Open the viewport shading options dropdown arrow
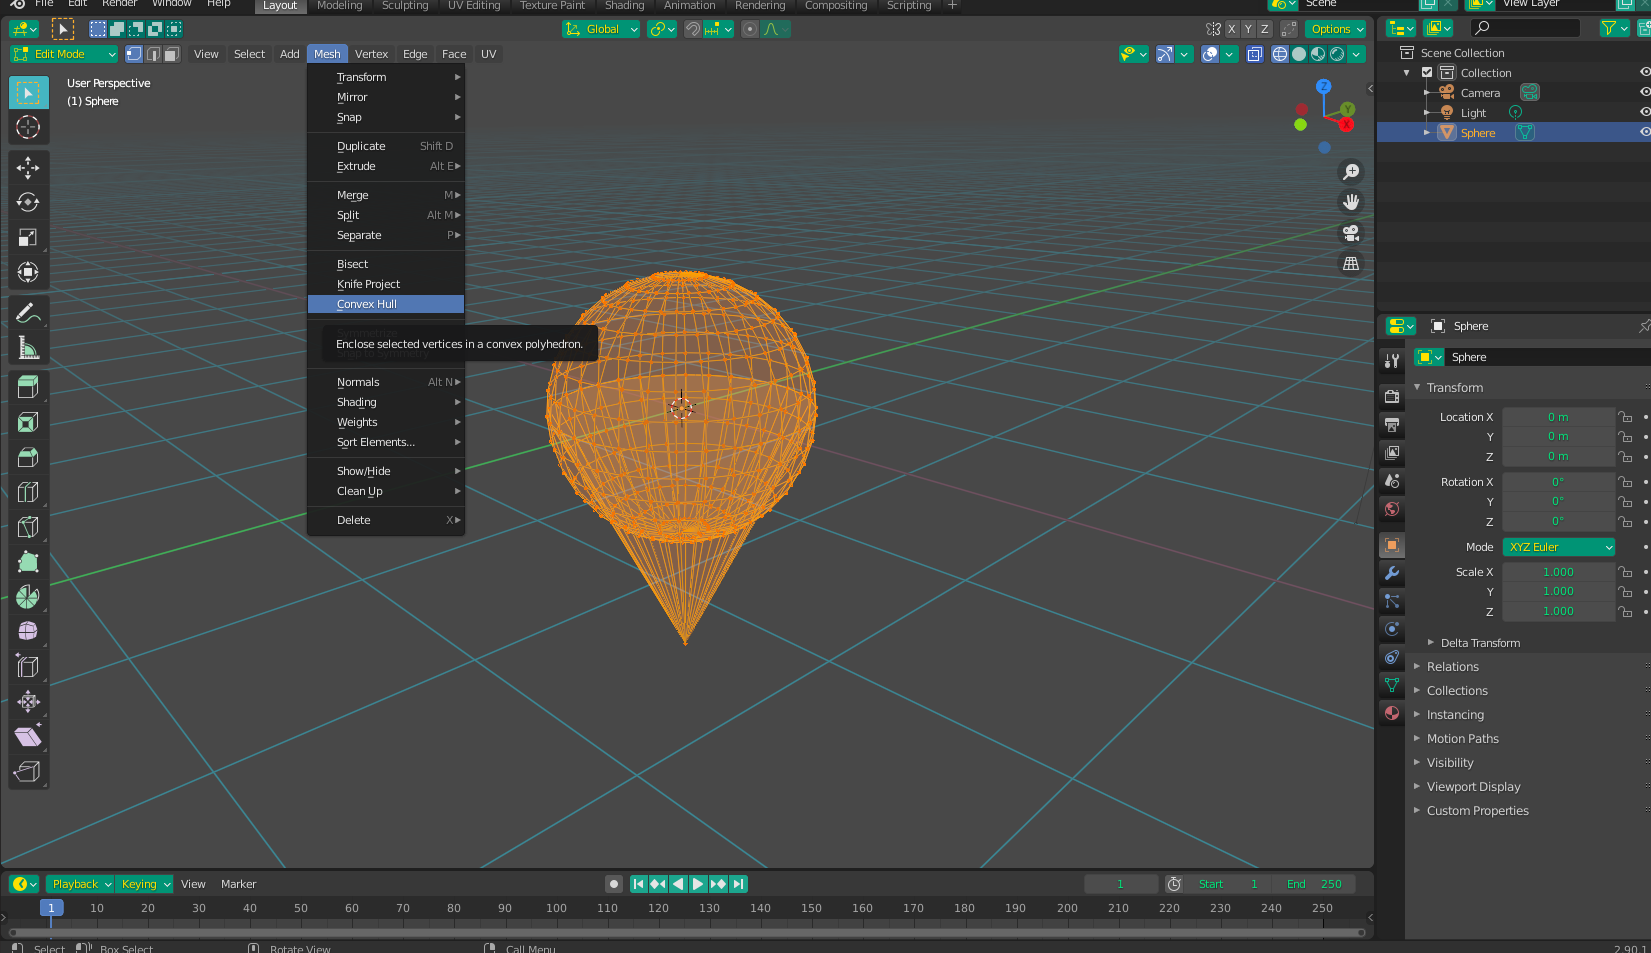1651x953 pixels. click(1357, 54)
